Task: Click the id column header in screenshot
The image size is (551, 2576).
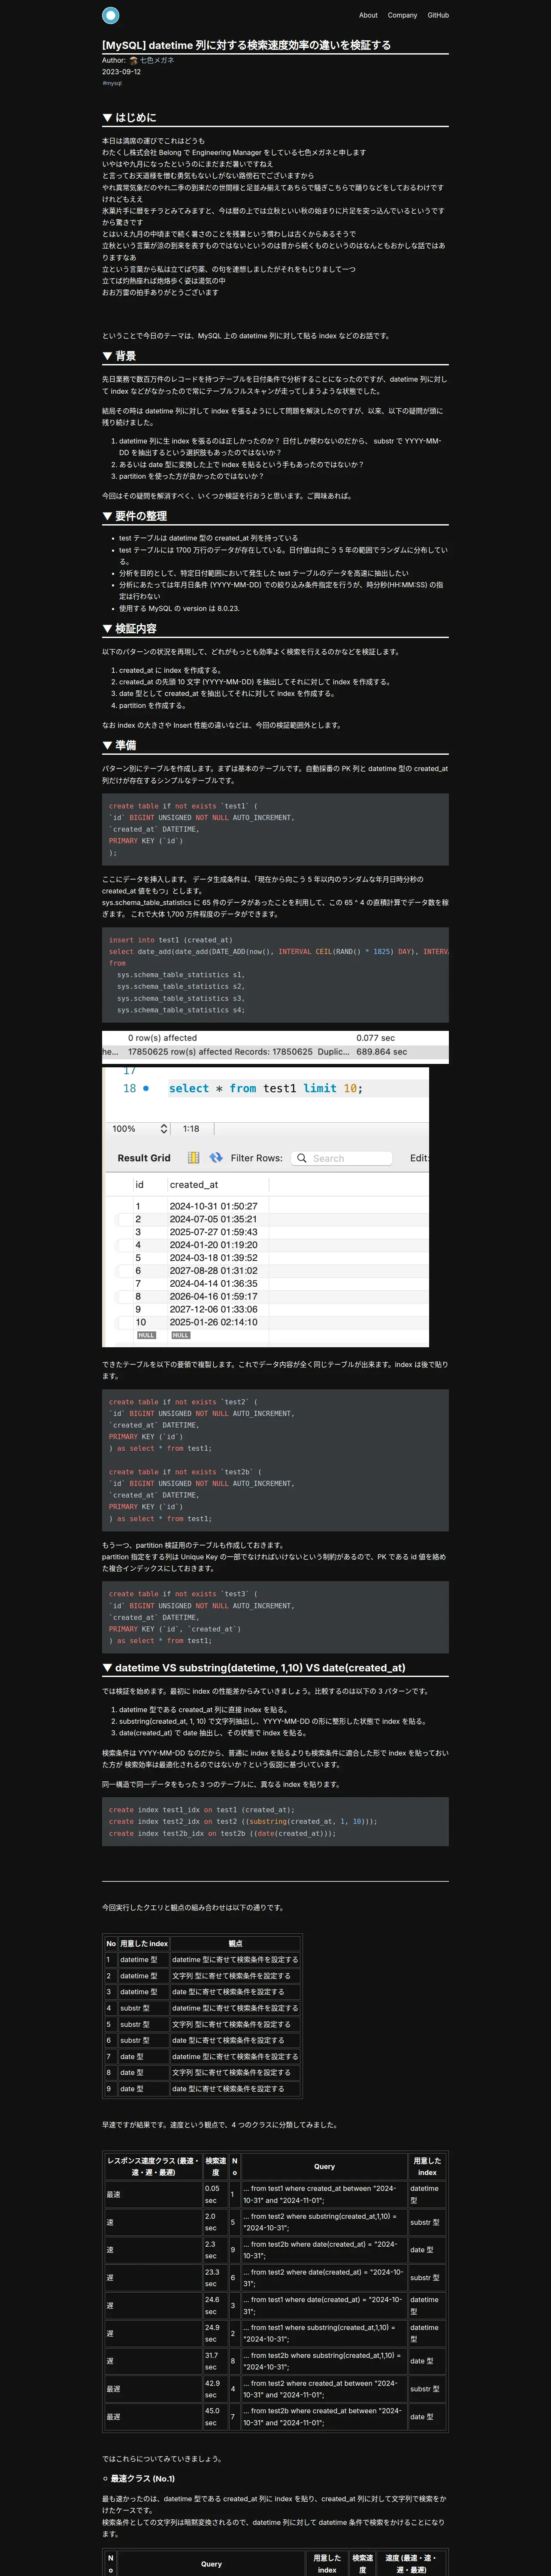Action: coord(140,1185)
